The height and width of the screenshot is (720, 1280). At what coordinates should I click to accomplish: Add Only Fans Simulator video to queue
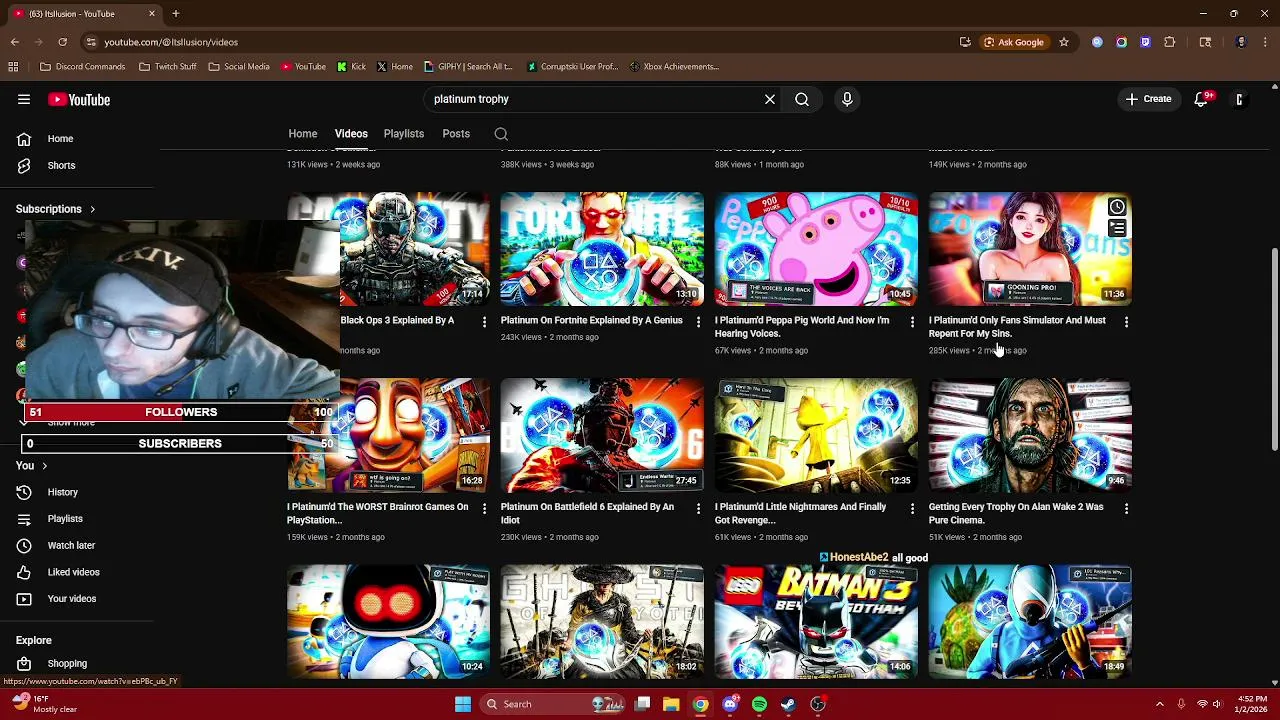click(1117, 230)
